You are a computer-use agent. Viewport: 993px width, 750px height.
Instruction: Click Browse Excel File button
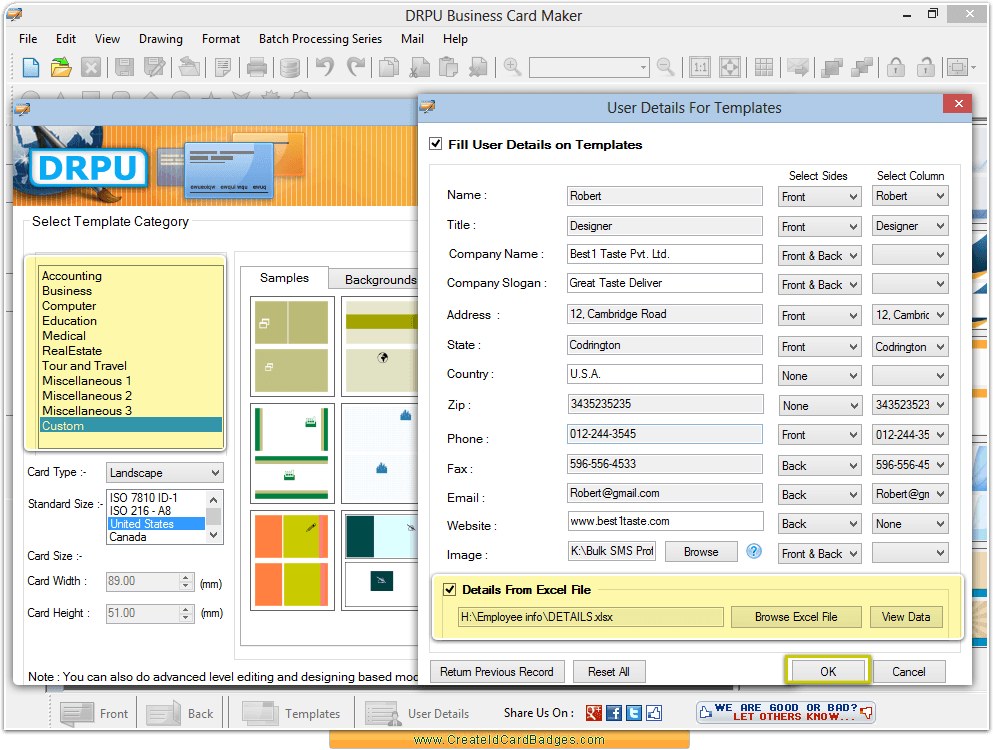(796, 616)
